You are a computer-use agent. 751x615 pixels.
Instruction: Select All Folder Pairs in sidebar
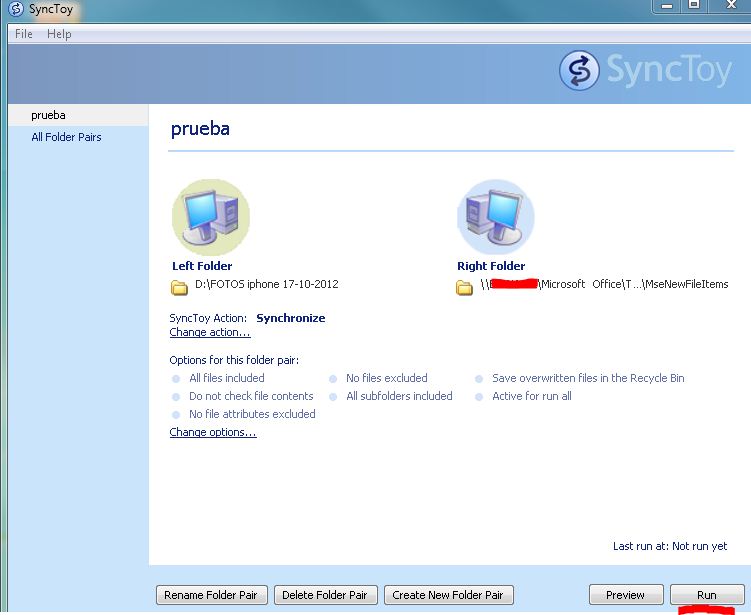(x=66, y=137)
